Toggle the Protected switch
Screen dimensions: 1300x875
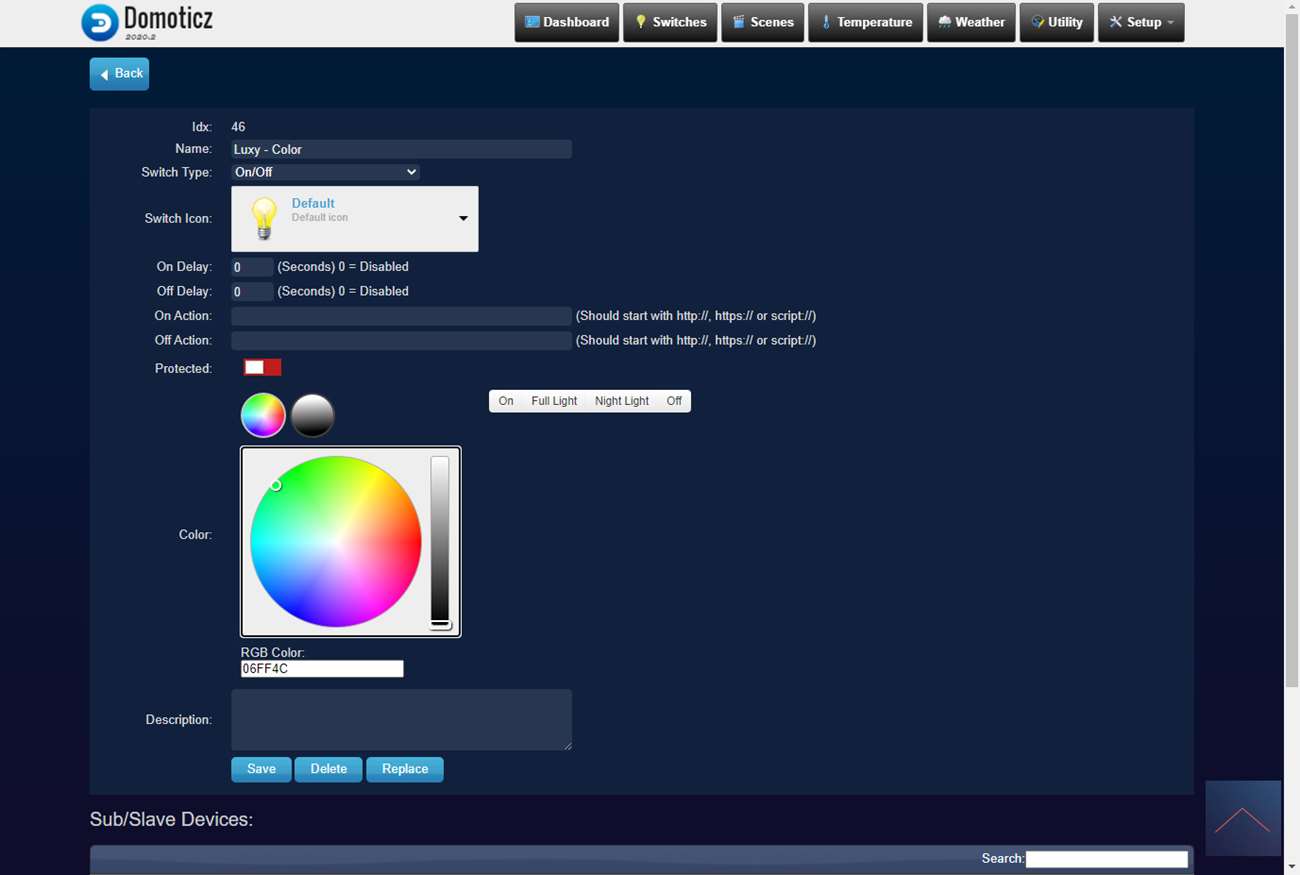point(263,368)
